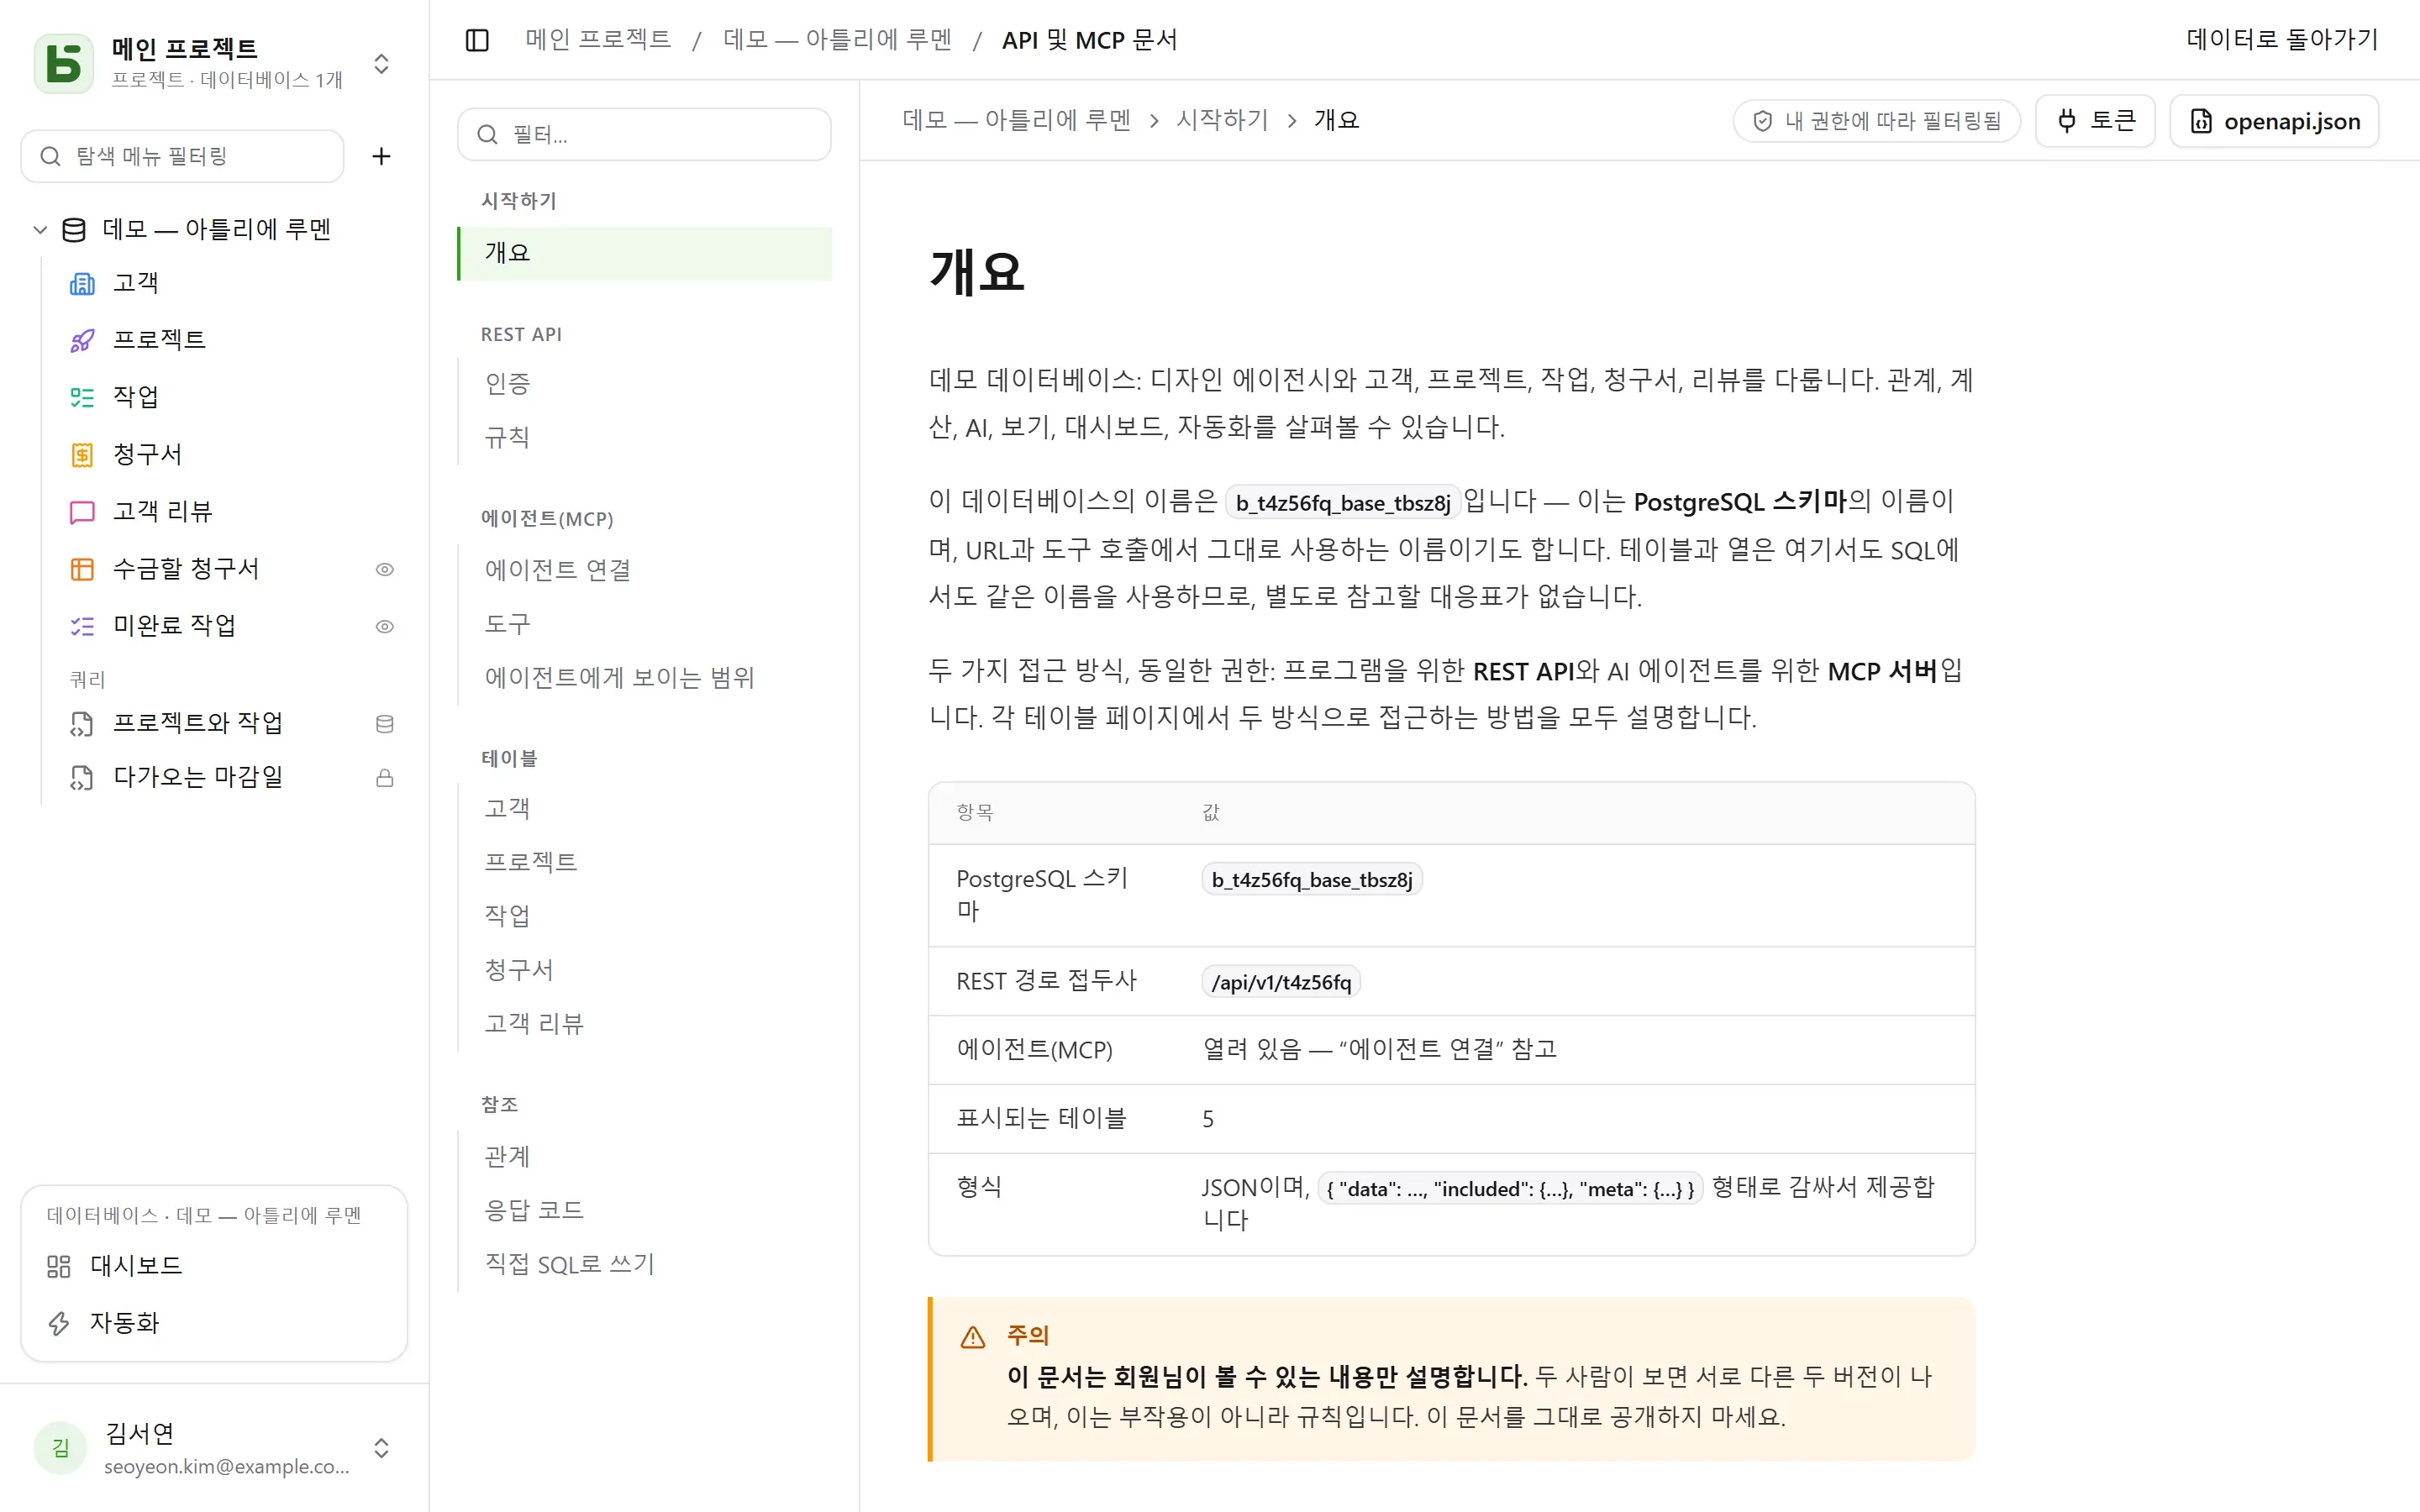Click 내 권한에 따라 필터링됨 badge
Screen dimensions: 2420x1512
point(1876,121)
